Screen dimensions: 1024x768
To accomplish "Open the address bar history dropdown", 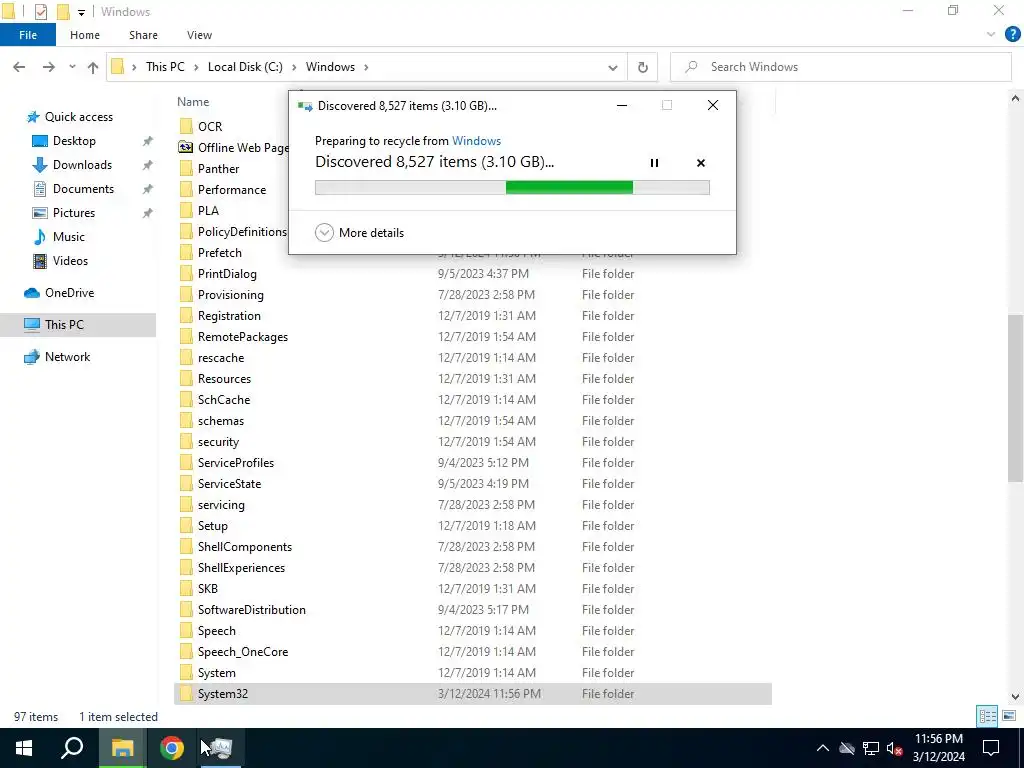I will pos(613,67).
